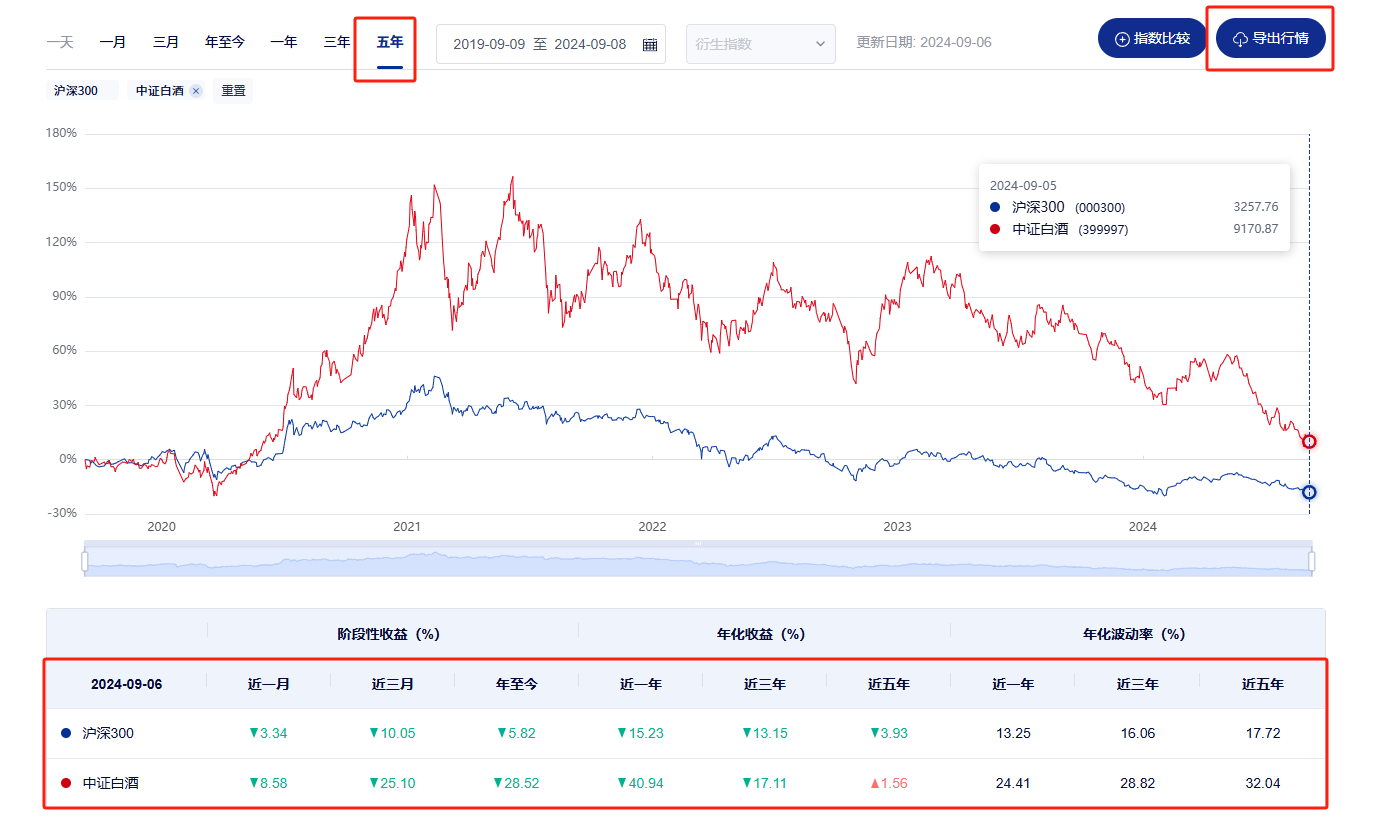Click the 指数比较 button
This screenshot has width=1373, height=818.
[1152, 39]
